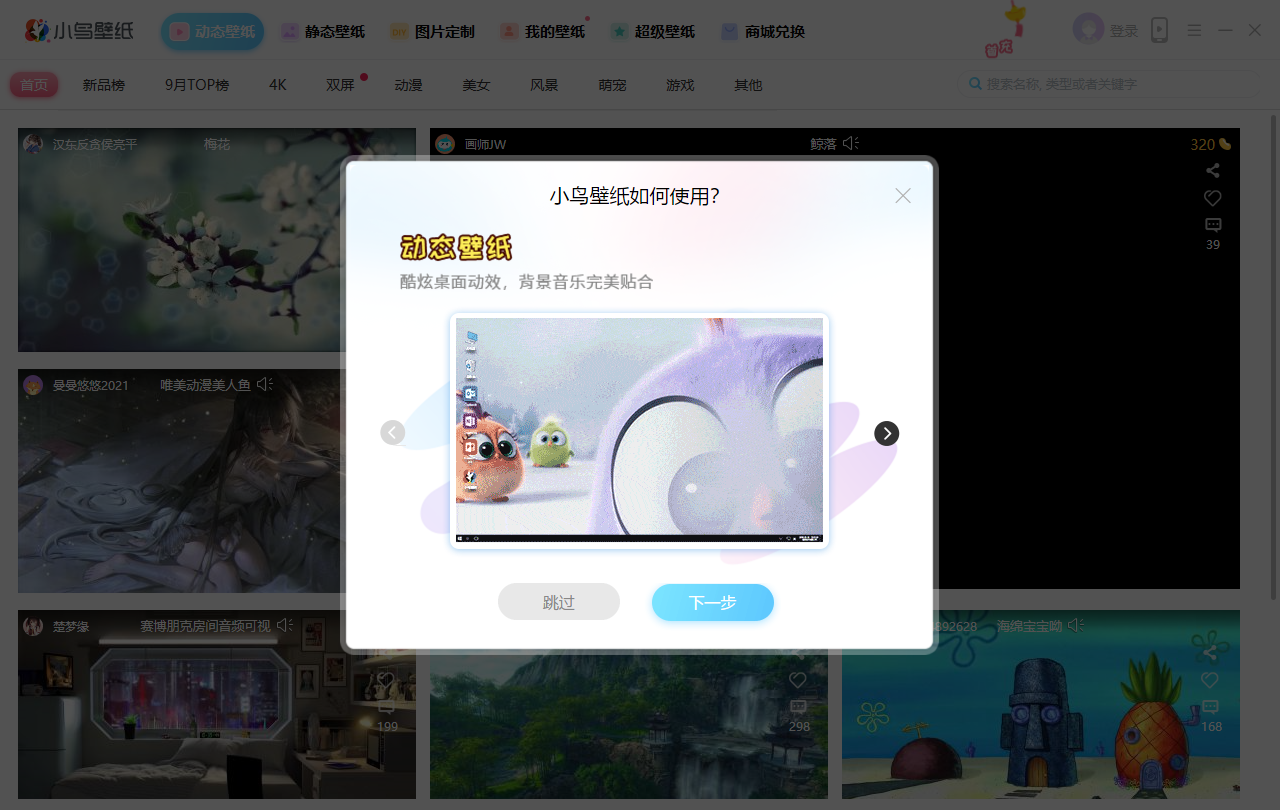
Task: Like the wallpaper above 298 comments
Action: coord(798,680)
